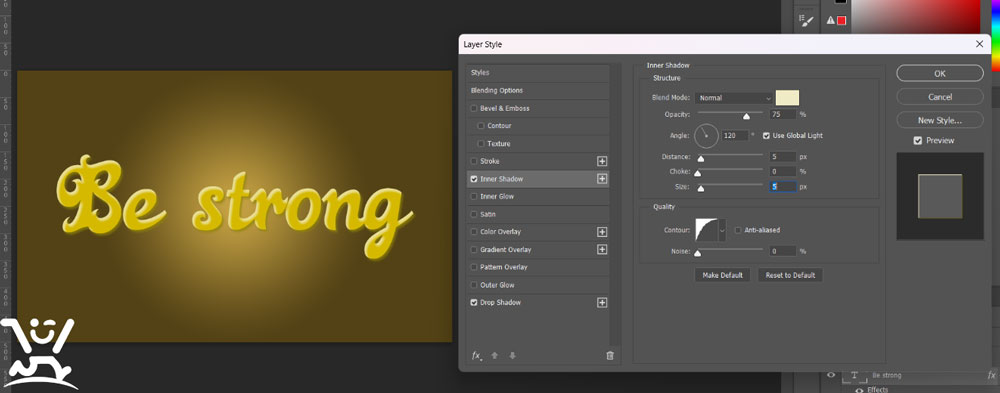Select the Satin effect row
Screen dimensions: 1000x393
tap(538, 214)
